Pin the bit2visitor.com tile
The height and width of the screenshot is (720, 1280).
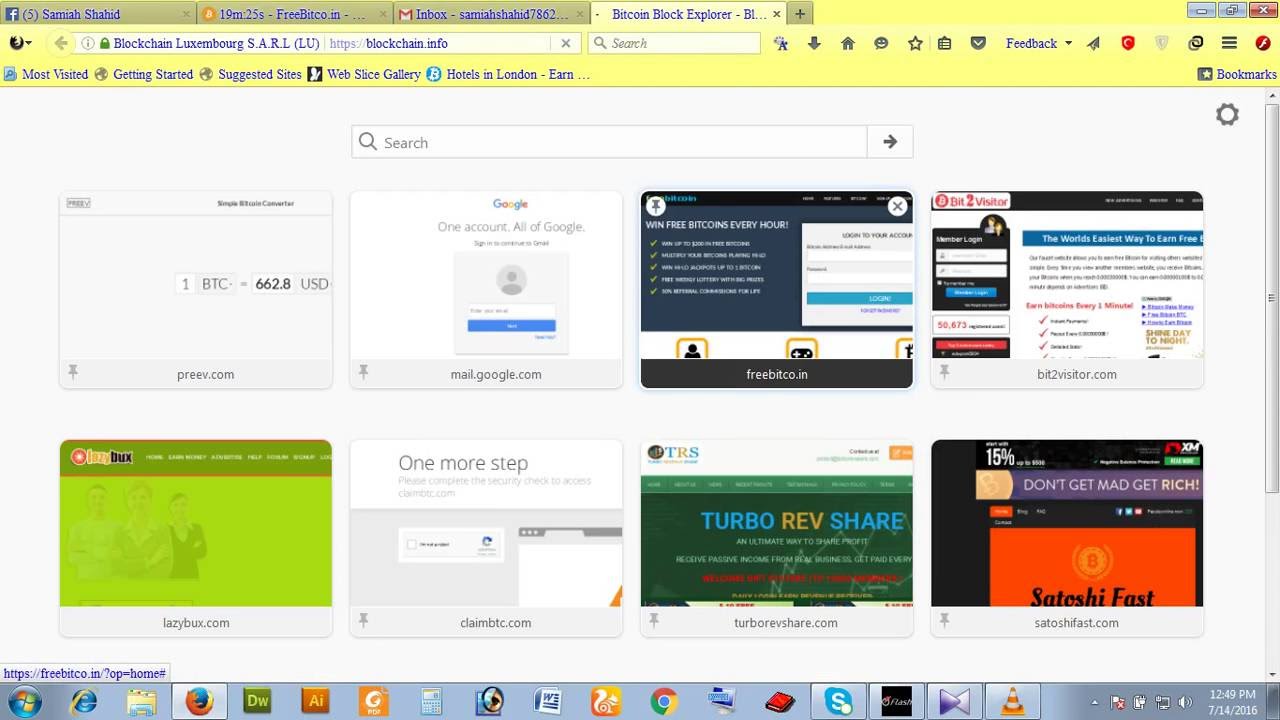(x=944, y=372)
